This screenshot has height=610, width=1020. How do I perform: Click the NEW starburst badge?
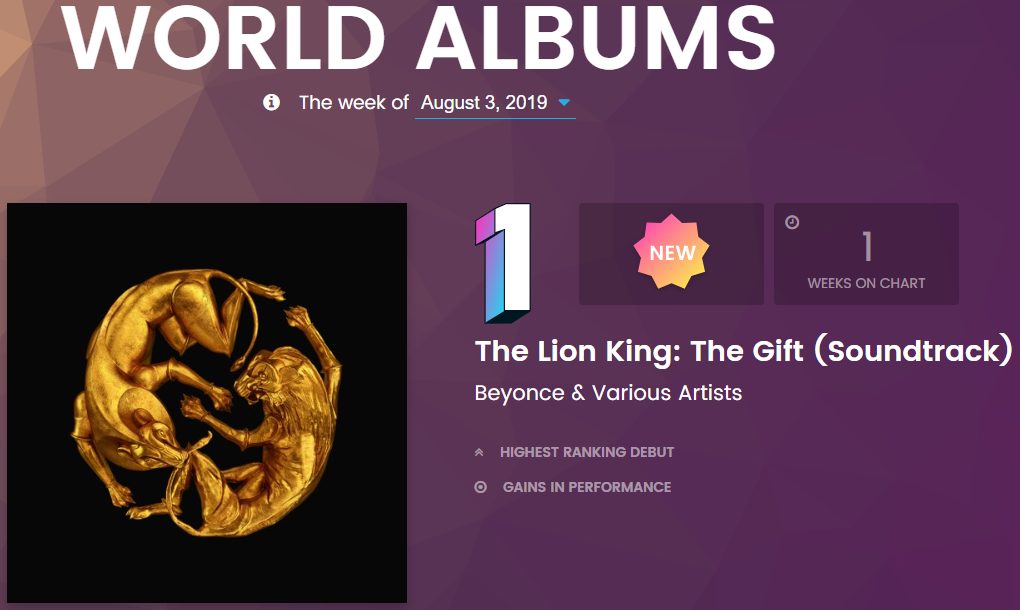(671, 252)
